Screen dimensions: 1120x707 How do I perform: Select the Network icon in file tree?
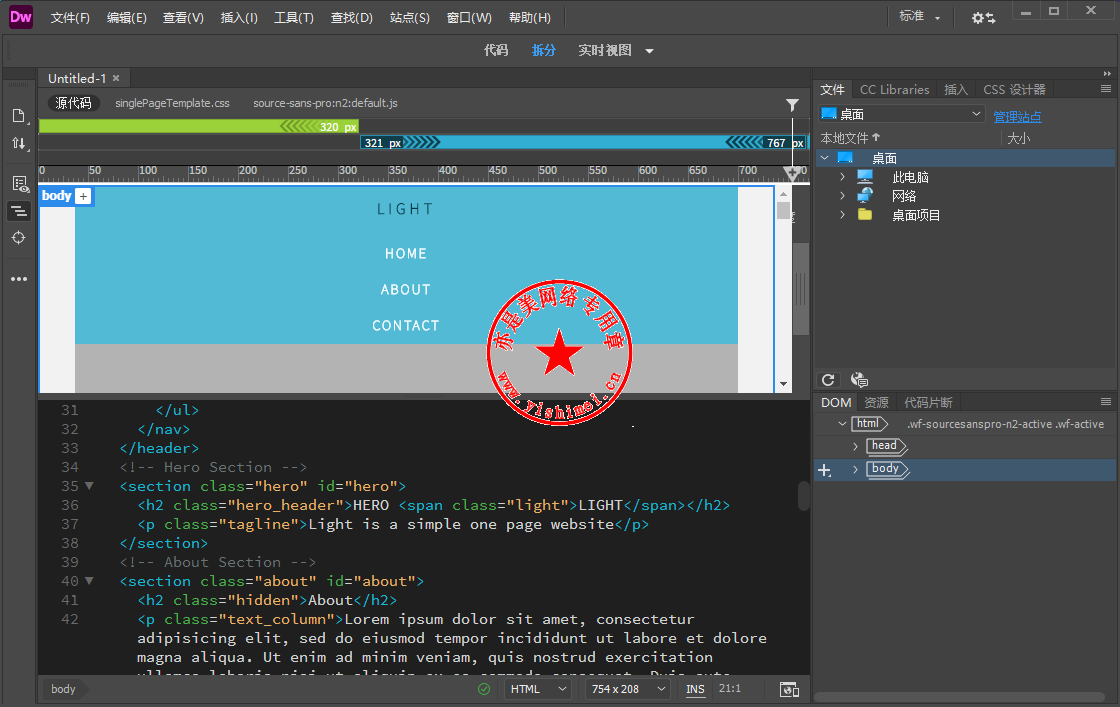coord(865,196)
